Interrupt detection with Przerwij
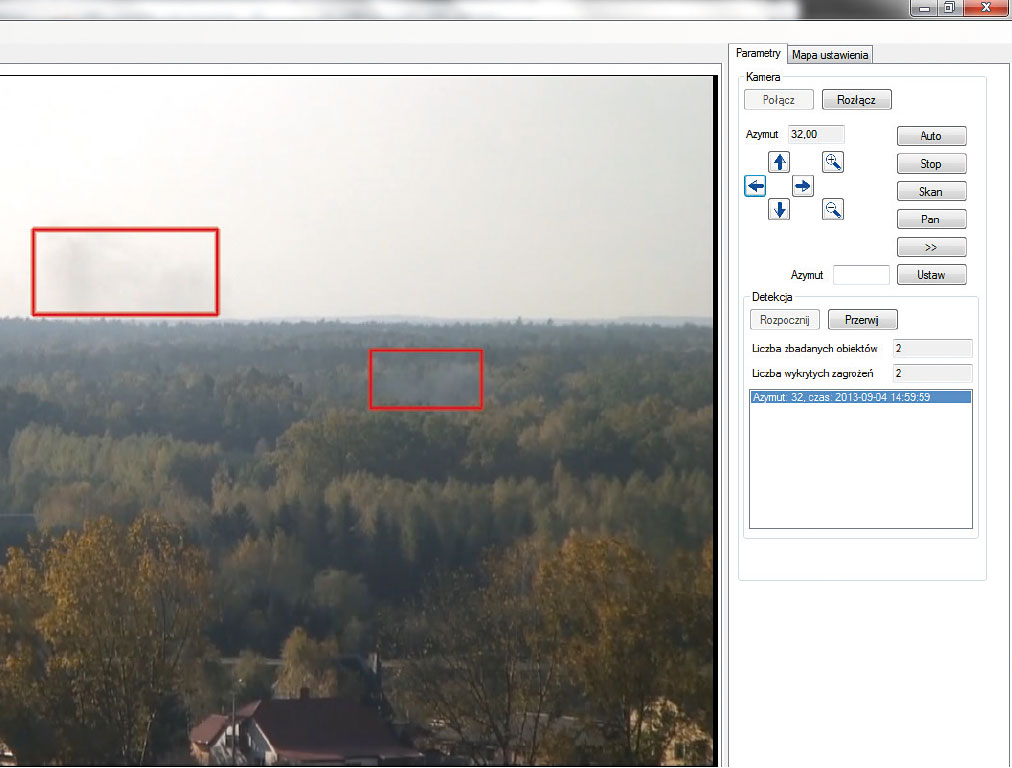Screen dimensions: 1012x768 tap(862, 320)
